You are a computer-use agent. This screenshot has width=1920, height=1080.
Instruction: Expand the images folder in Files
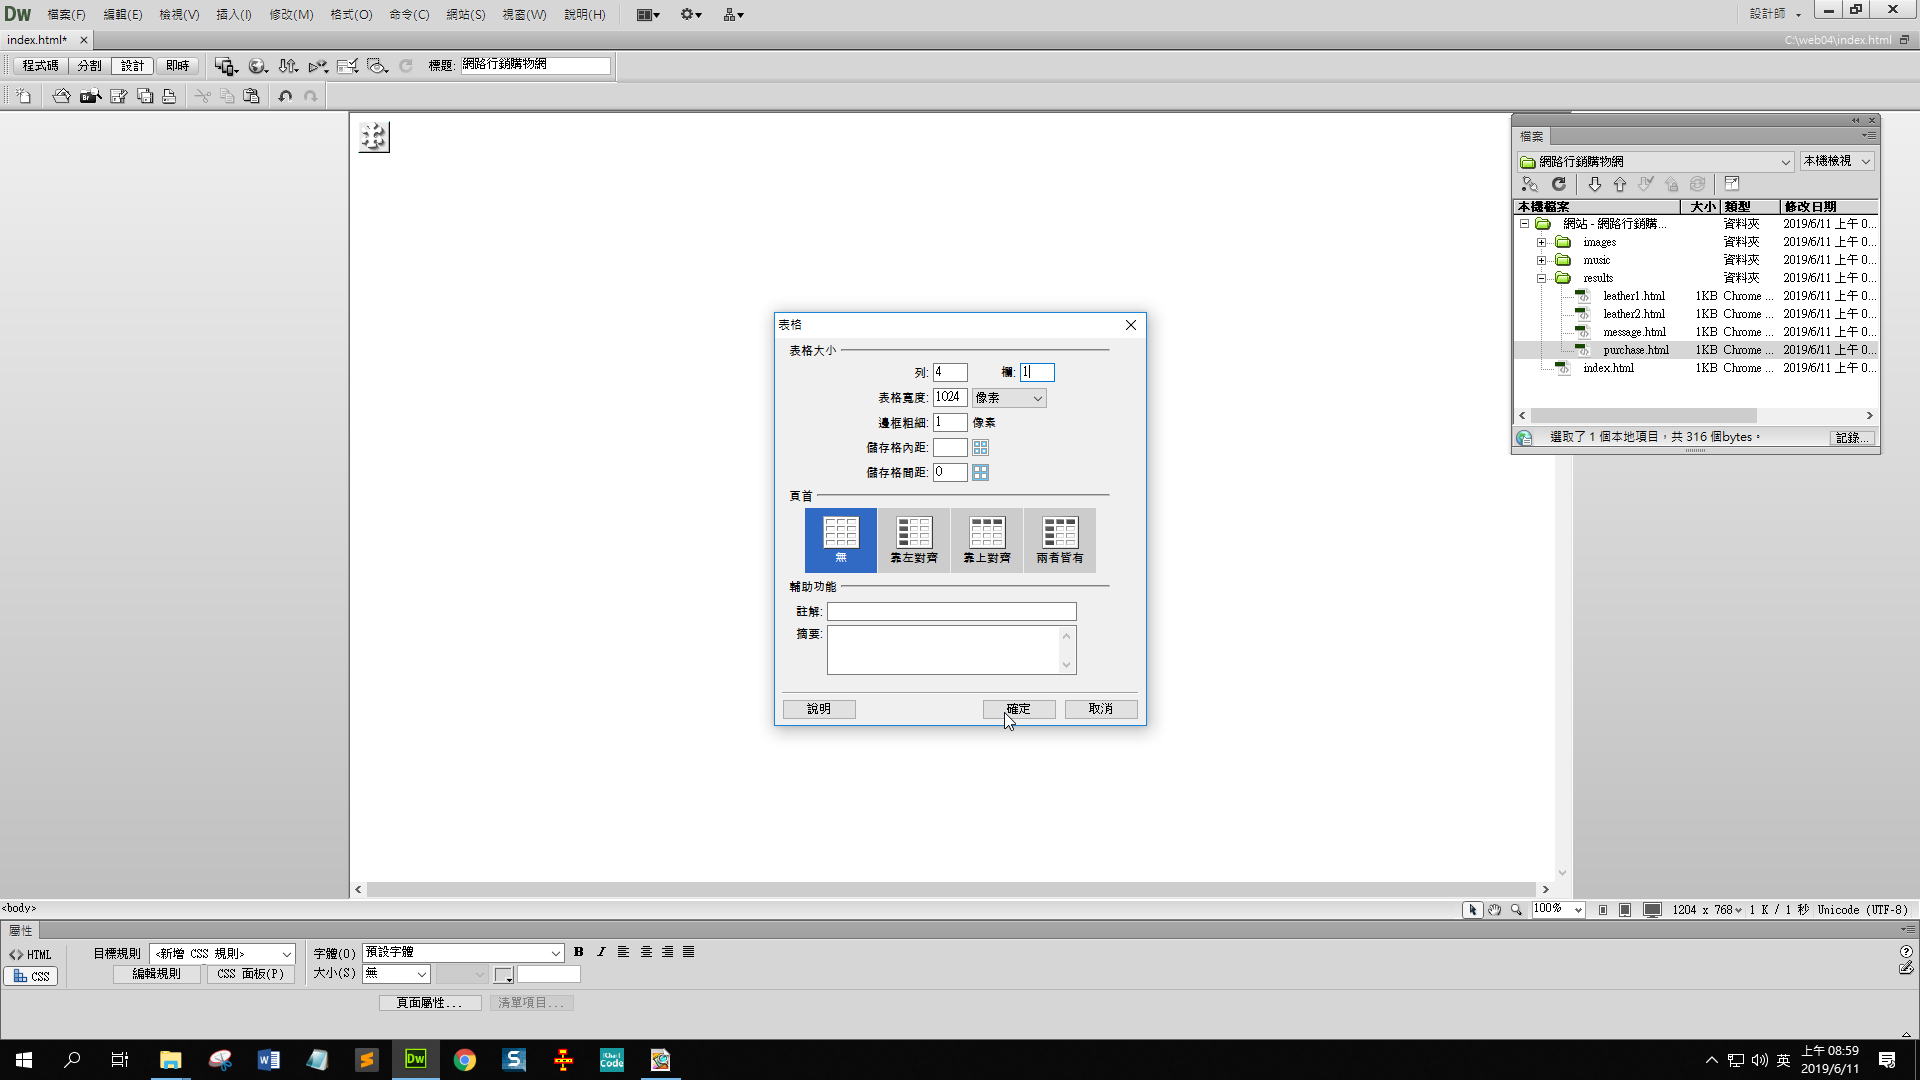tap(1541, 242)
